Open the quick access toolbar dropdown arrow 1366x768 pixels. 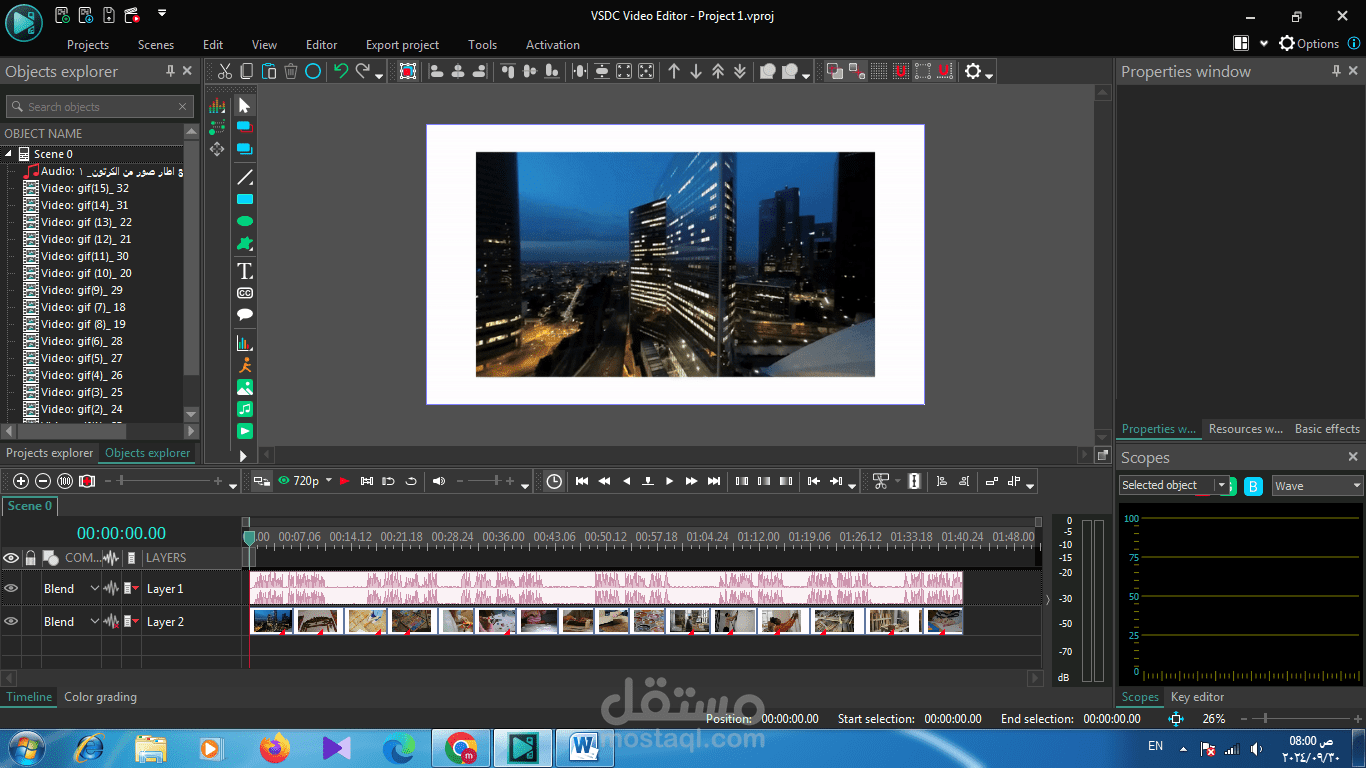(162, 14)
